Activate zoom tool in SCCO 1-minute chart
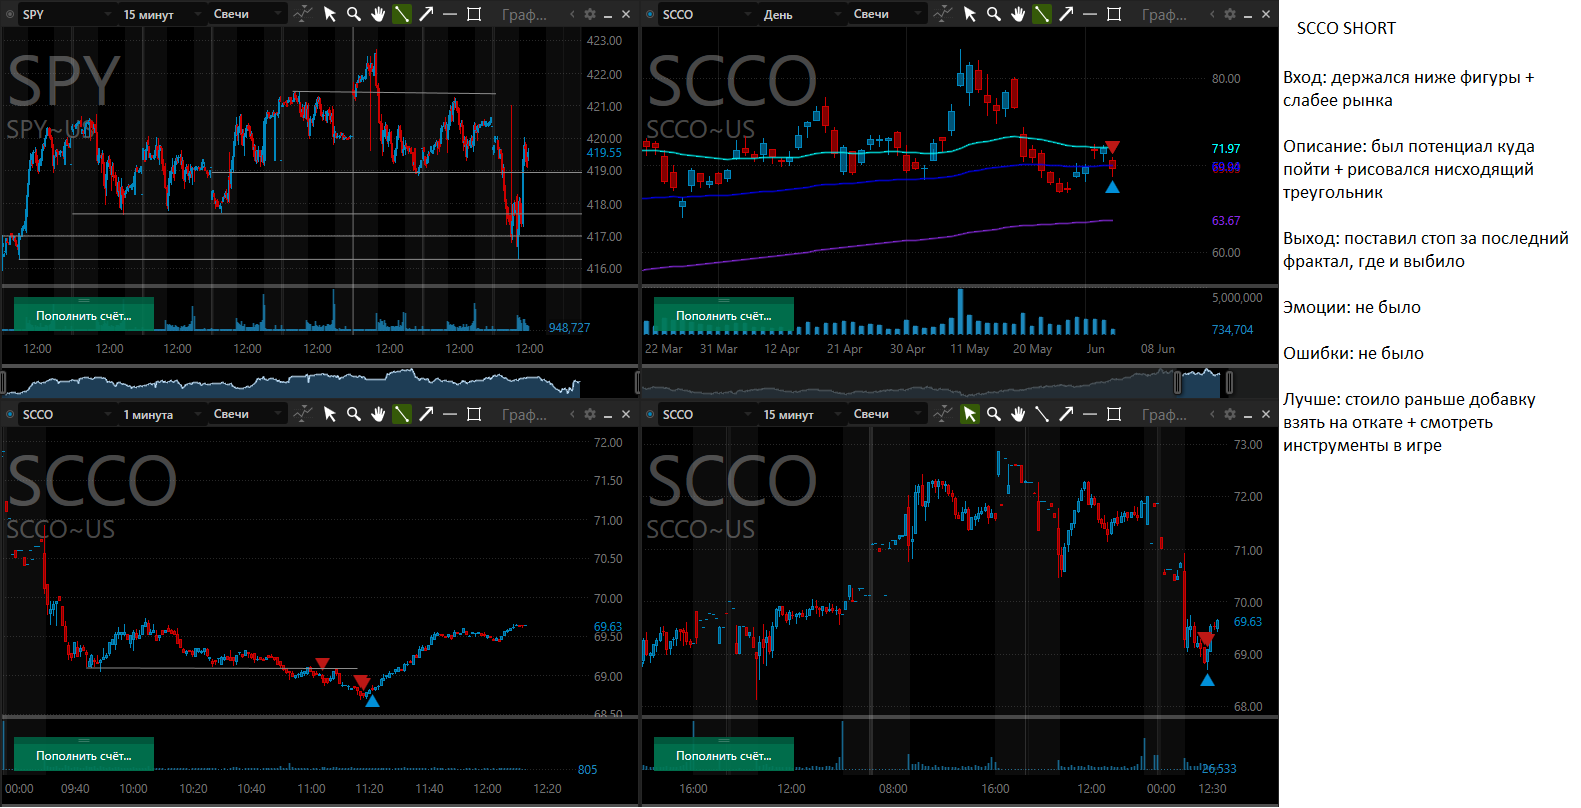This screenshot has width=1581, height=808. [354, 414]
